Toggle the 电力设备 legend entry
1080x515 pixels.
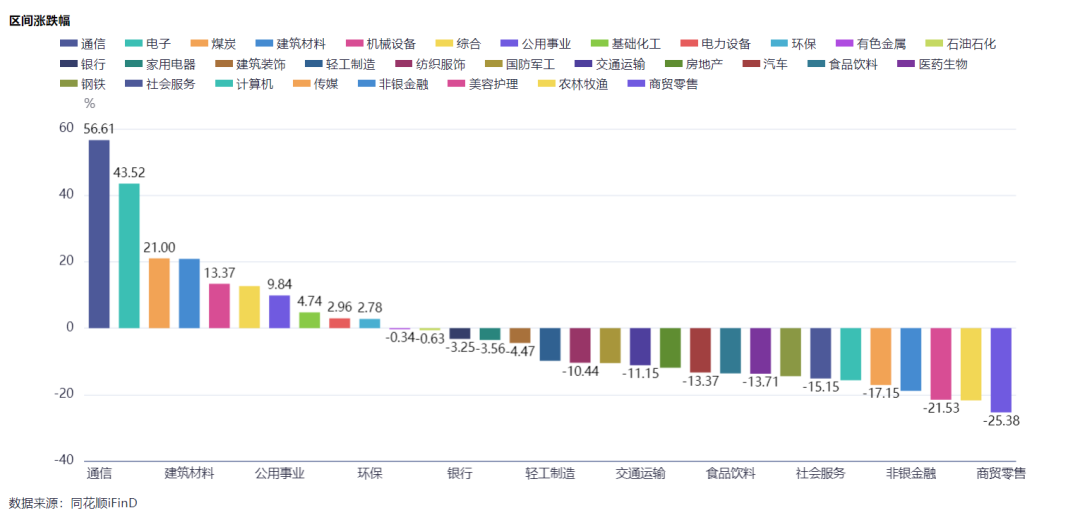pyautogui.click(x=714, y=44)
